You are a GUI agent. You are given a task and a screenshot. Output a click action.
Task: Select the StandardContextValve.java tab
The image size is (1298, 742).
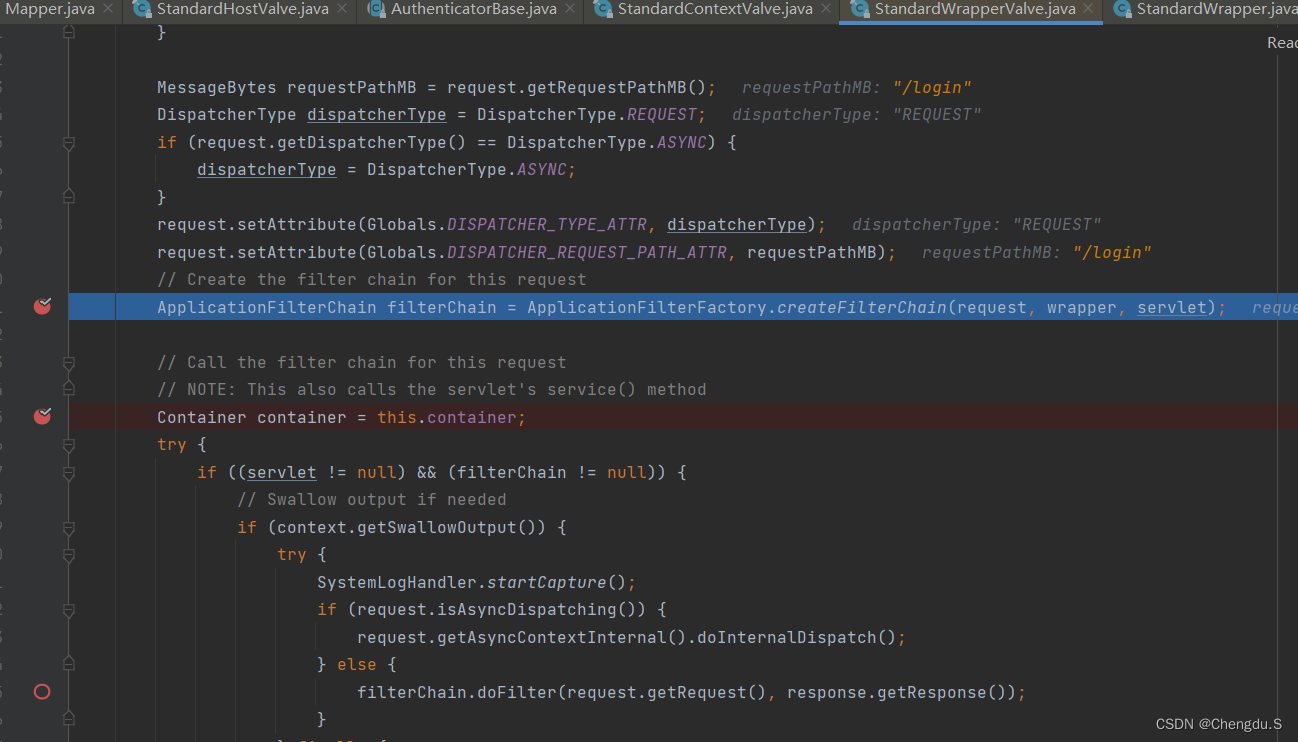point(715,10)
